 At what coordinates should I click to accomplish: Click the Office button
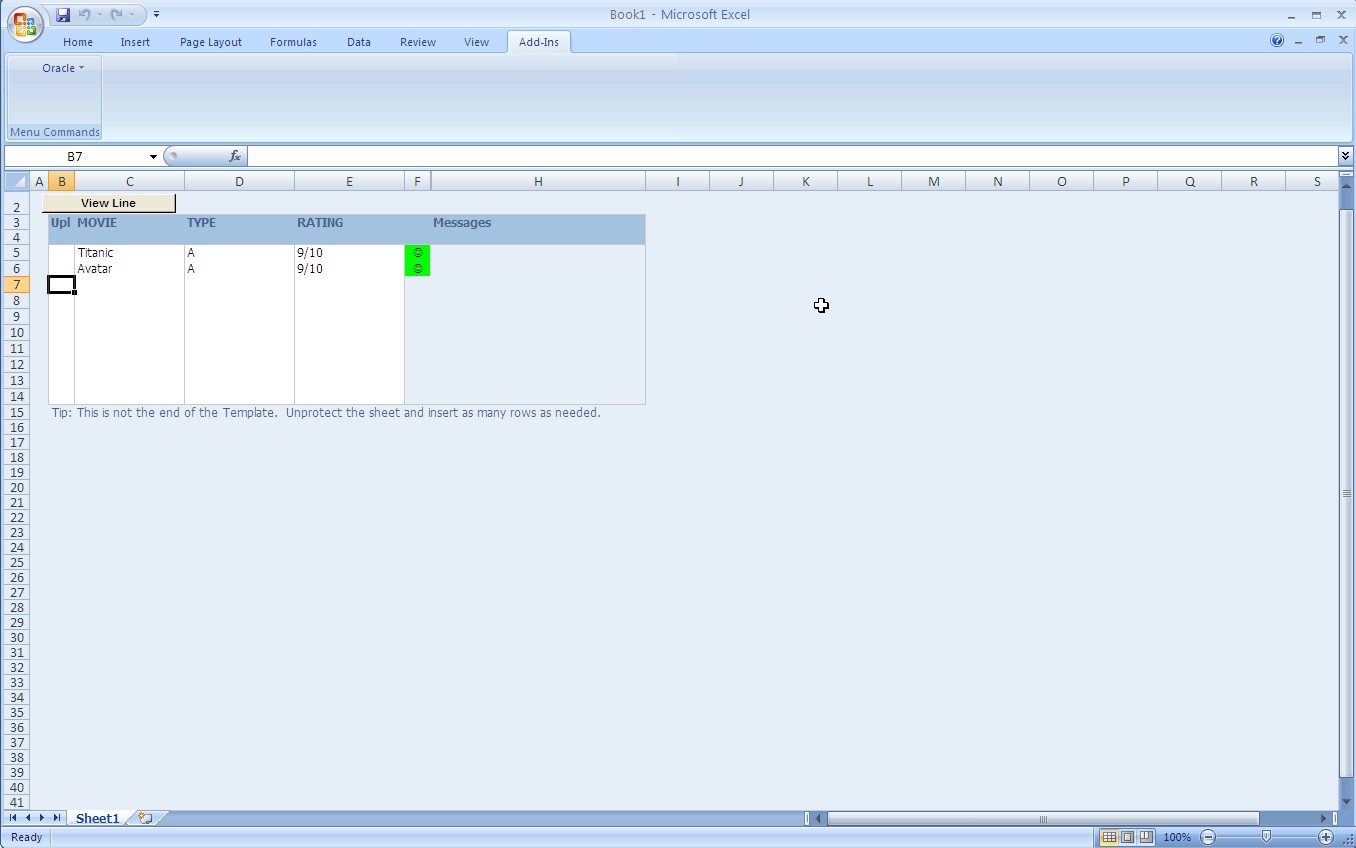[24, 24]
